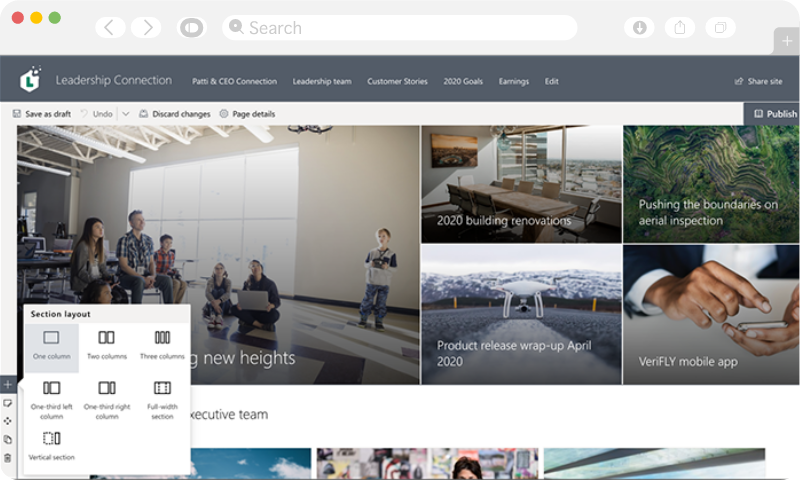Choose One-third right column layout
This screenshot has width=800, height=480.
pyautogui.click(x=106, y=396)
